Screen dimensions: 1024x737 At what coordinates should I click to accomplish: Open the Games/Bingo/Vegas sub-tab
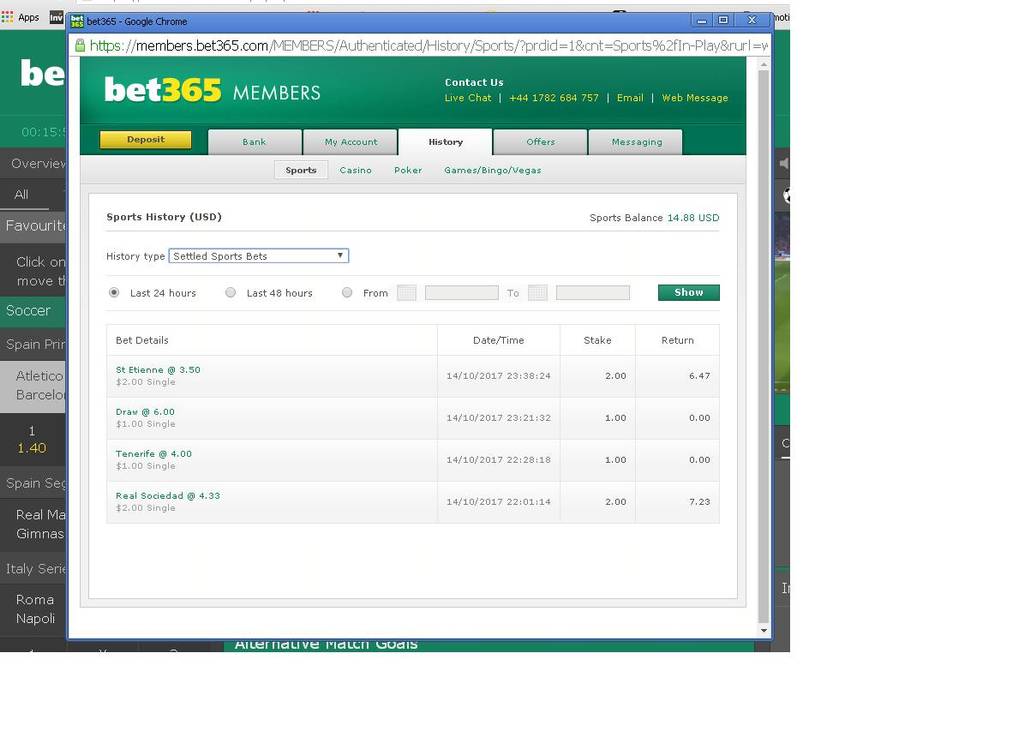pyautogui.click(x=492, y=170)
